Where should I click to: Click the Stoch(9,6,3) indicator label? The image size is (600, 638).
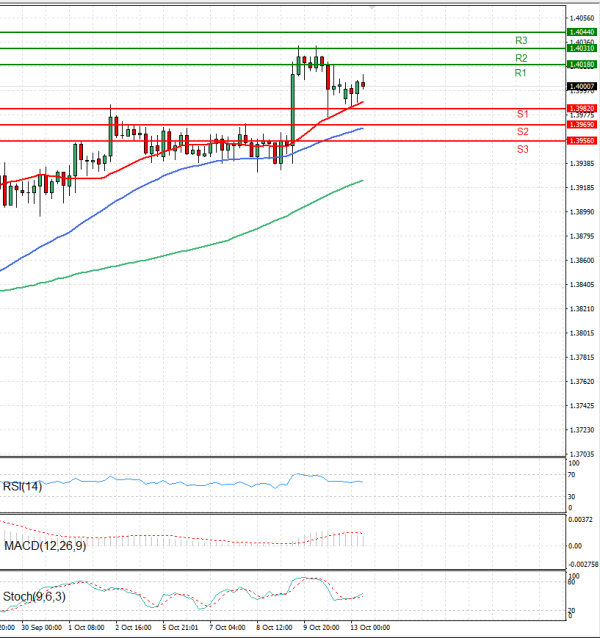pos(33,597)
